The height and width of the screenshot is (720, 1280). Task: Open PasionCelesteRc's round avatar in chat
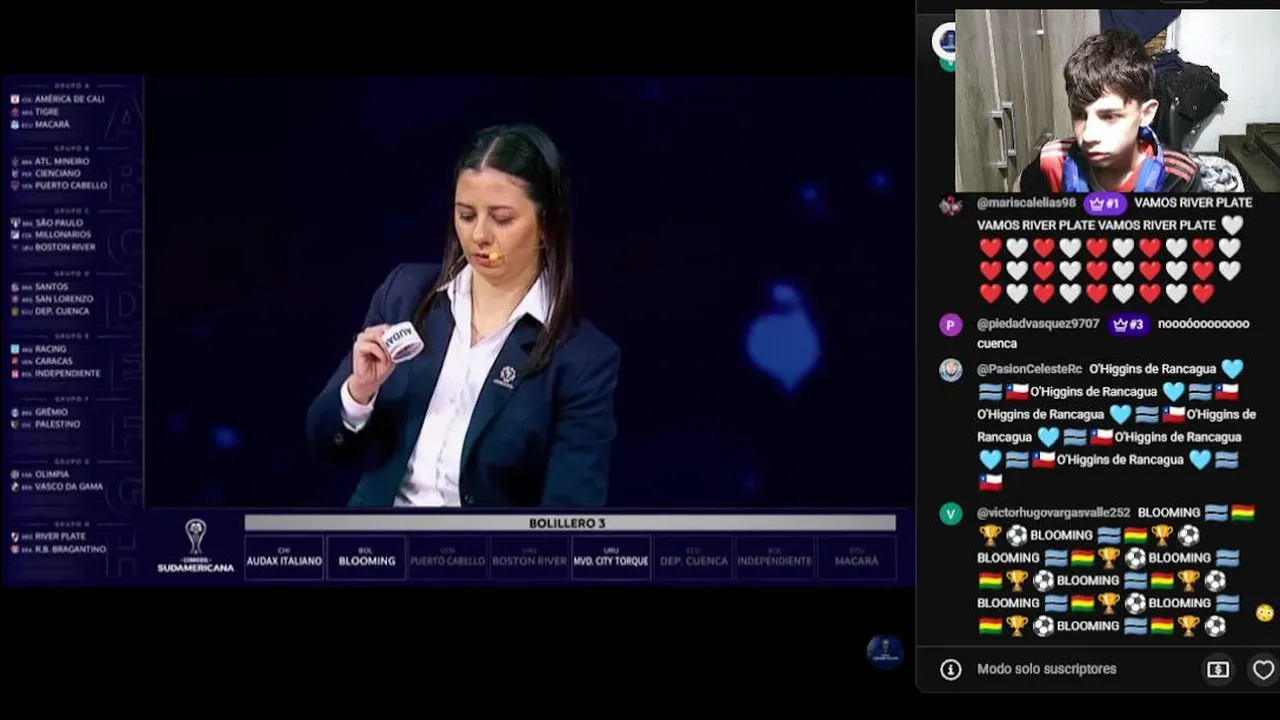coord(950,370)
